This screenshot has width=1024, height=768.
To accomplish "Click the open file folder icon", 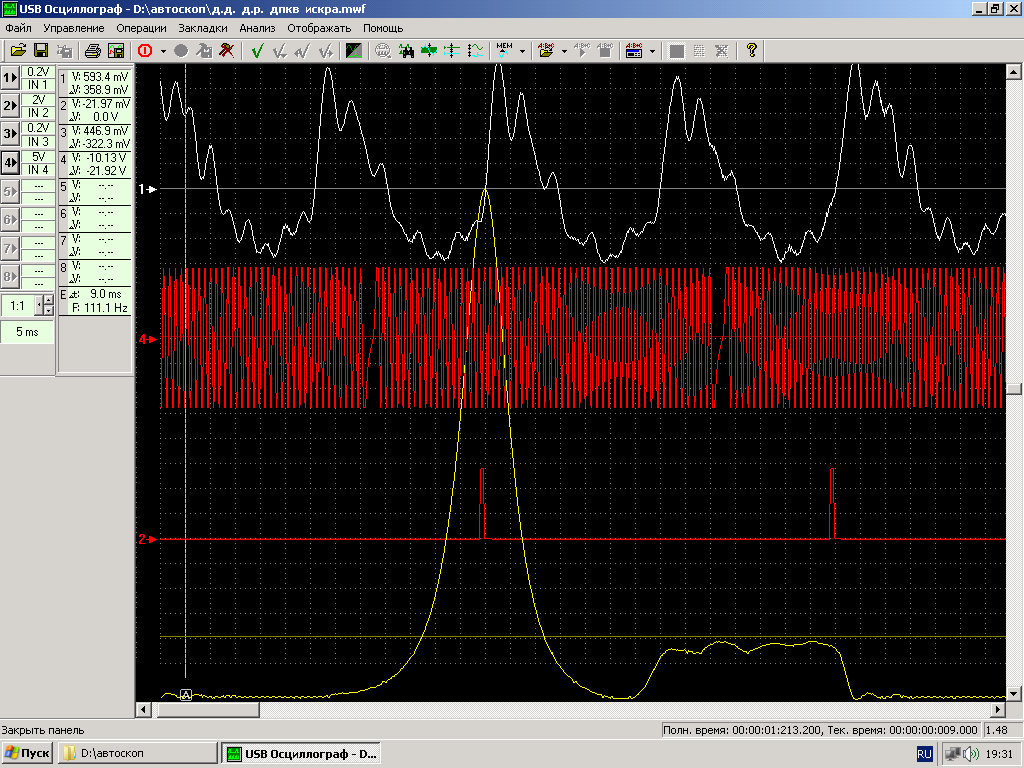I will [18, 50].
